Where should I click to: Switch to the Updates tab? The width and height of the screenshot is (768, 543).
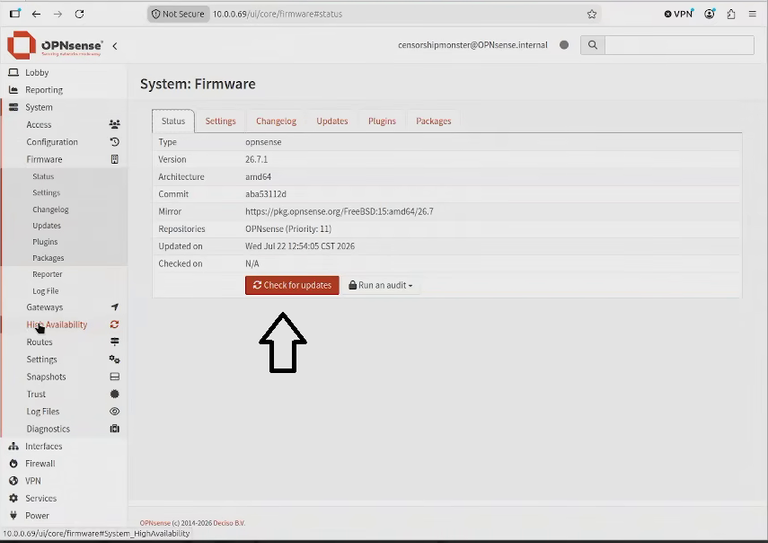332,121
